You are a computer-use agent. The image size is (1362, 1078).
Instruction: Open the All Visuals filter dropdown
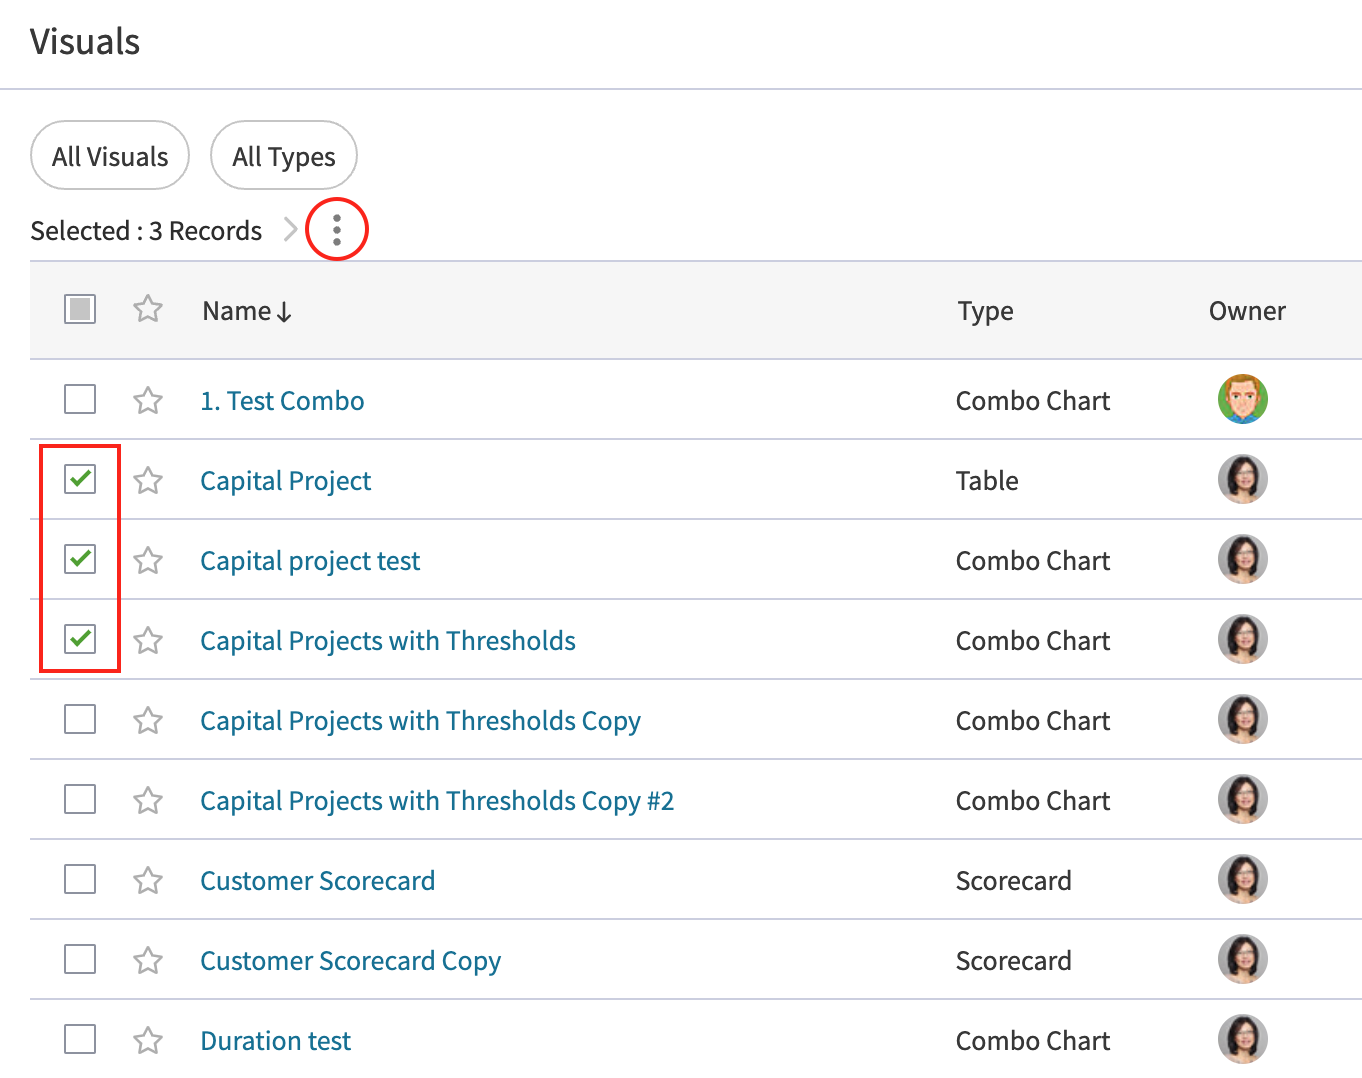[x=110, y=156]
